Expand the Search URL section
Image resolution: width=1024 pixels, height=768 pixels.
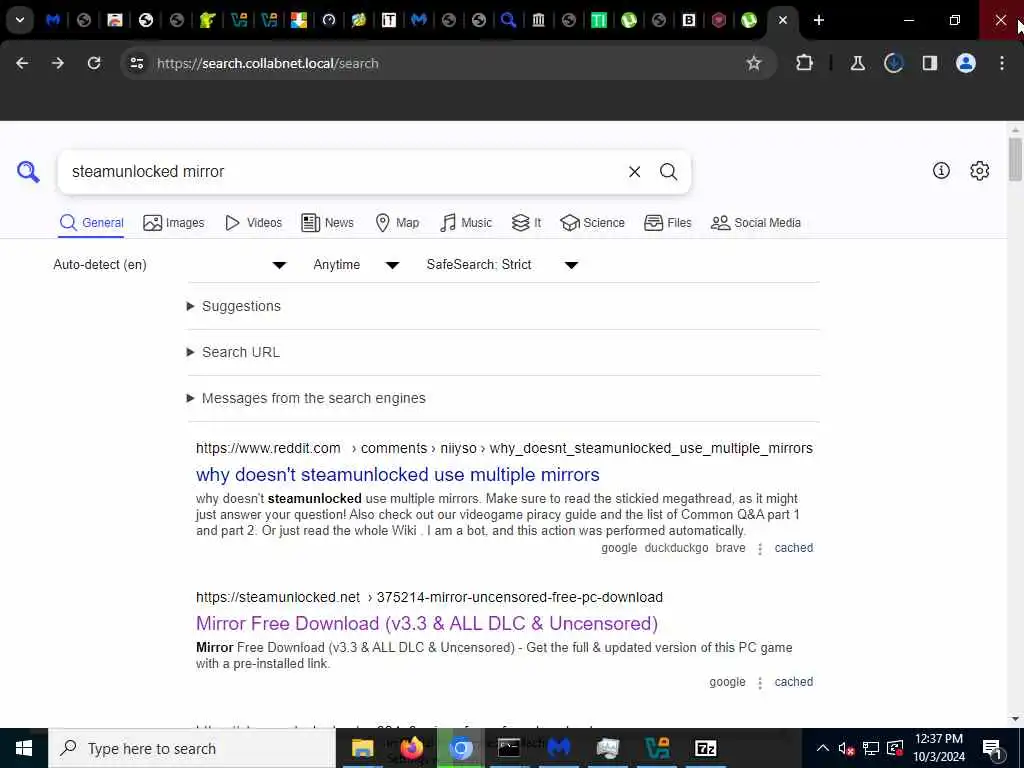[x=233, y=352]
